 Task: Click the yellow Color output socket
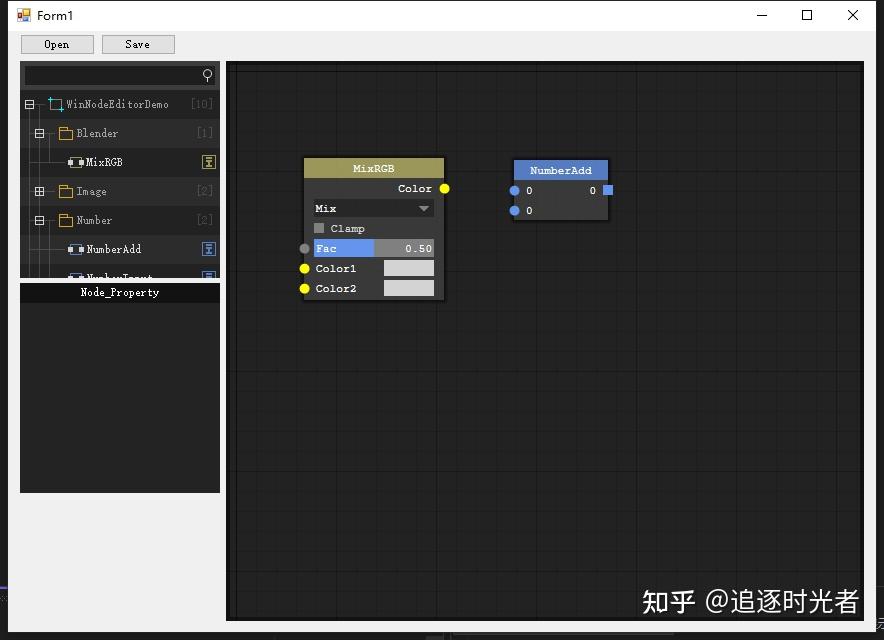[444, 188]
